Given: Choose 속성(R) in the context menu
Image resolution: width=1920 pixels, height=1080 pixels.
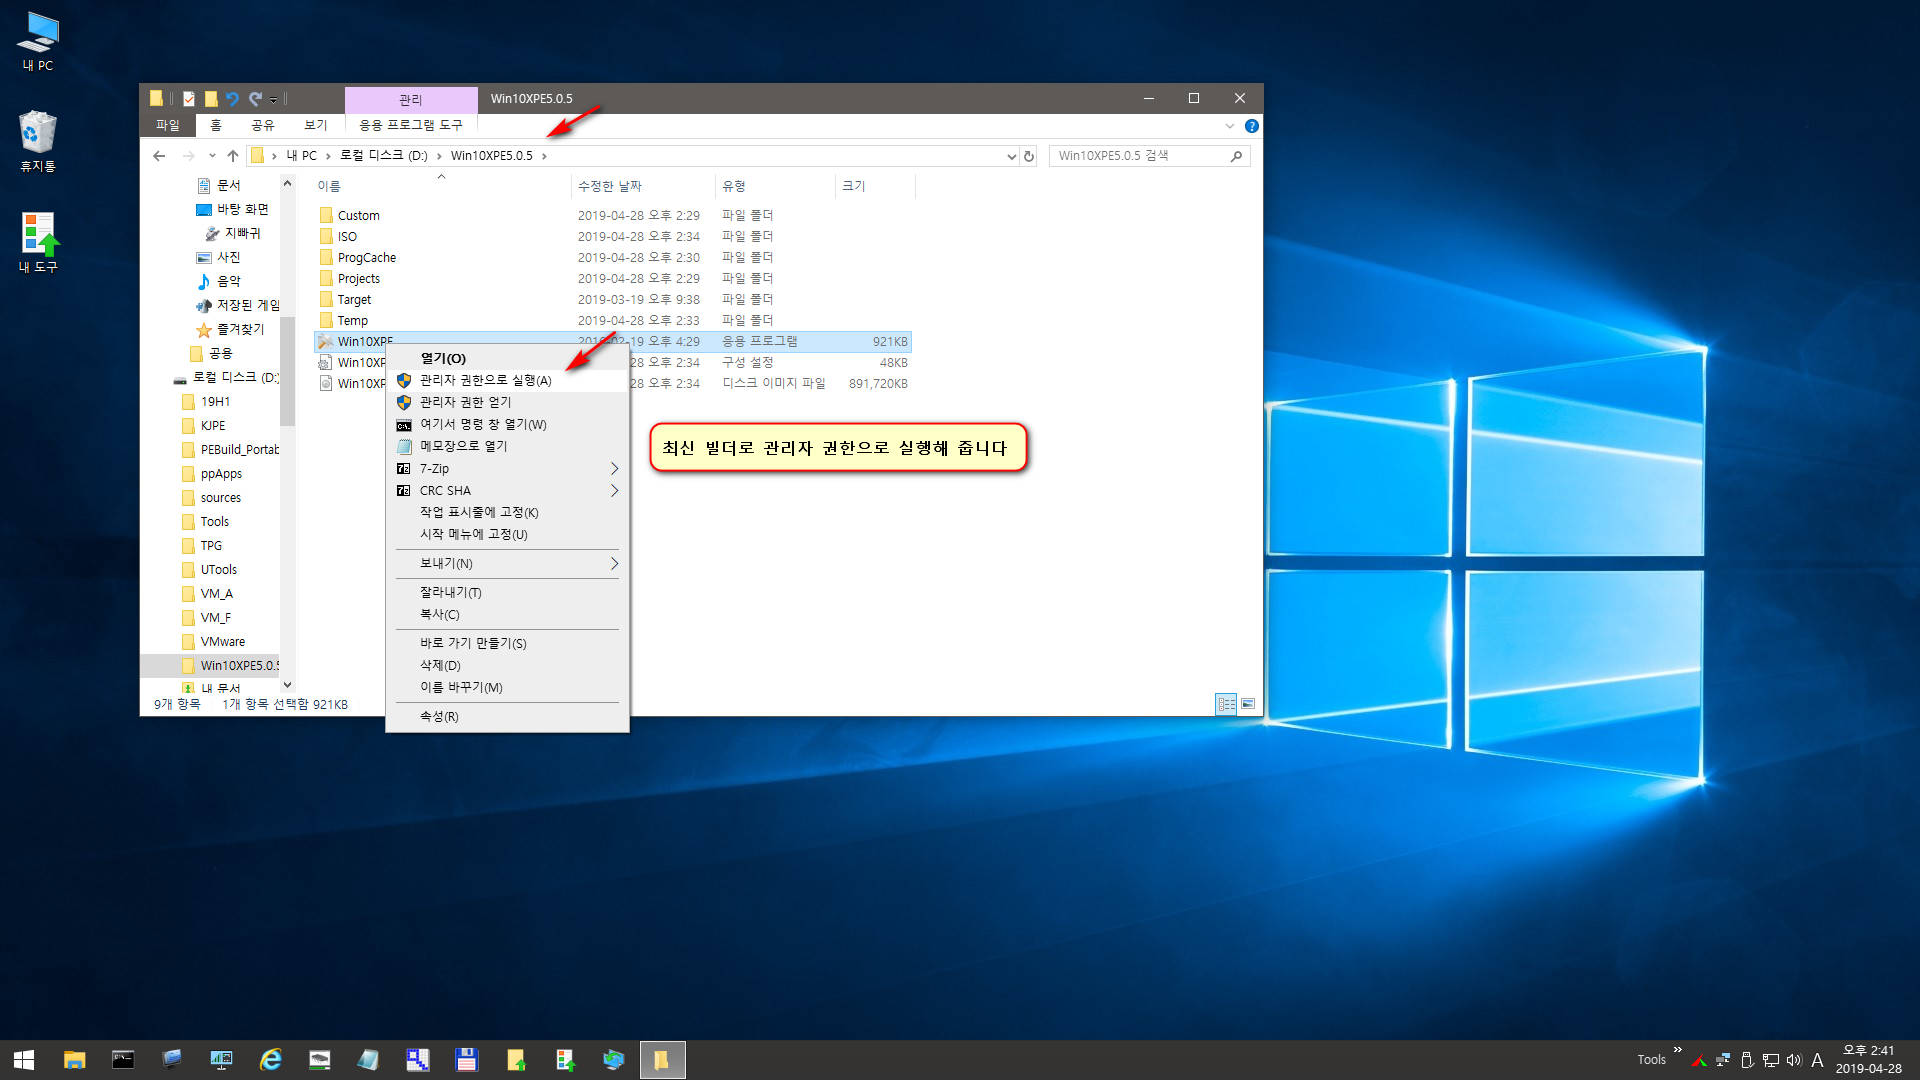Looking at the screenshot, I should pos(507,716).
